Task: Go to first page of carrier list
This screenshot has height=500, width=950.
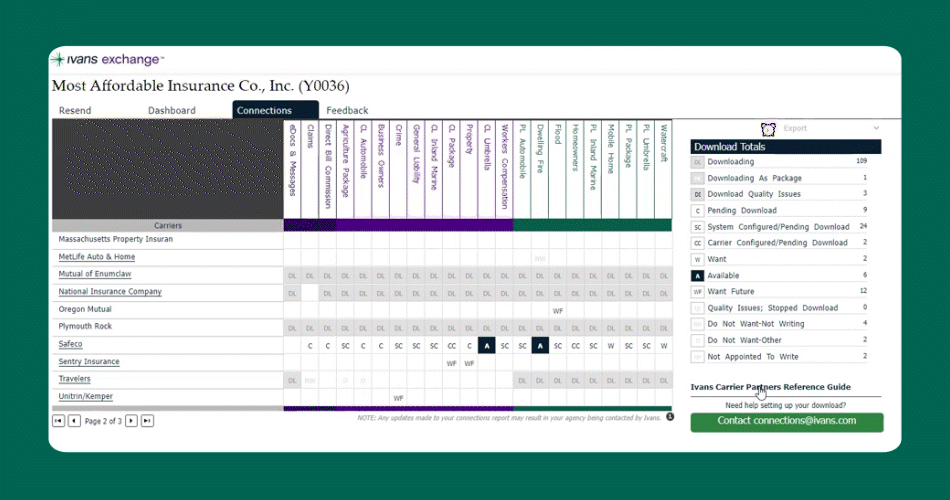Action: coord(59,421)
